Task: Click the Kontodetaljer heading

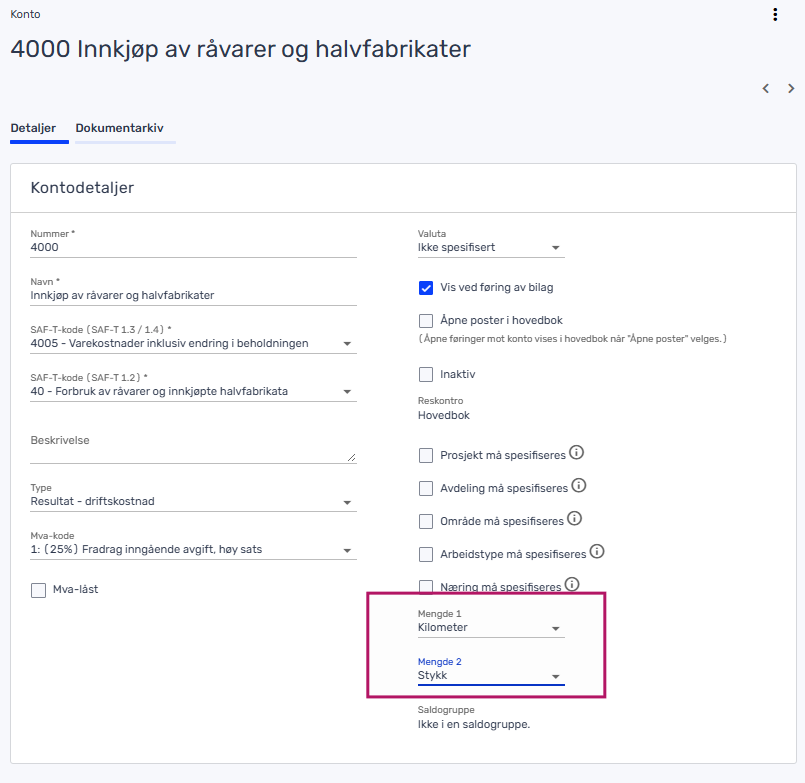Action: (x=82, y=188)
